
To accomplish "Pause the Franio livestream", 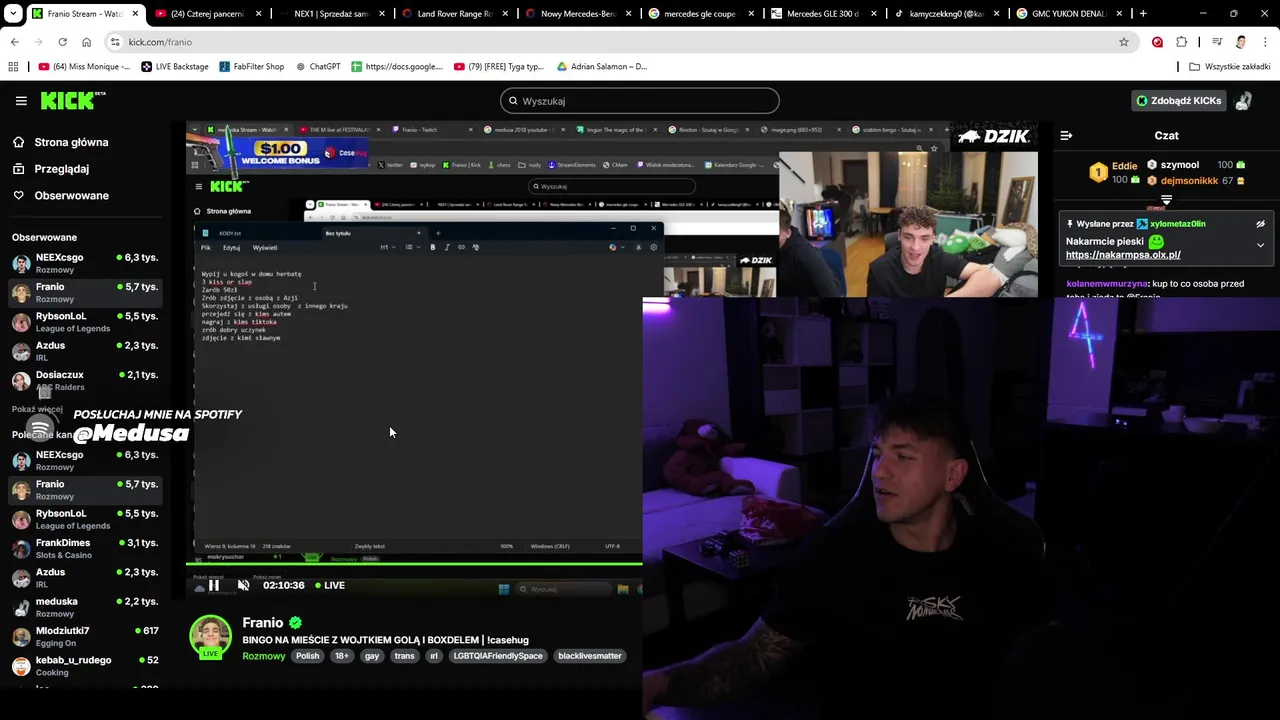I will pos(213,586).
